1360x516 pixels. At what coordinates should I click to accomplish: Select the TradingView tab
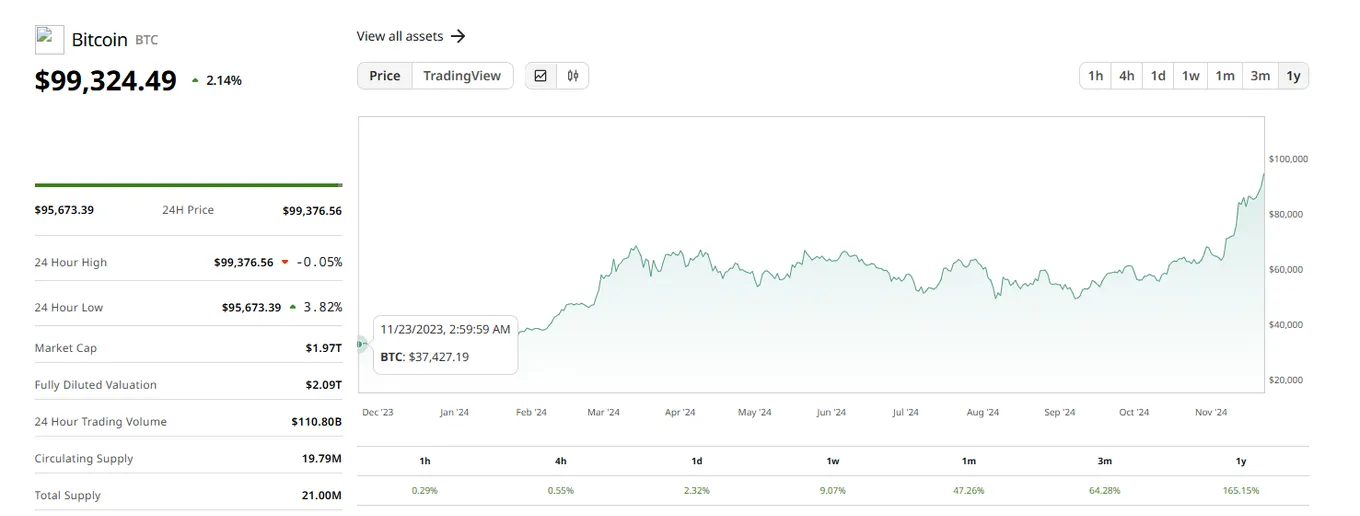click(x=462, y=76)
